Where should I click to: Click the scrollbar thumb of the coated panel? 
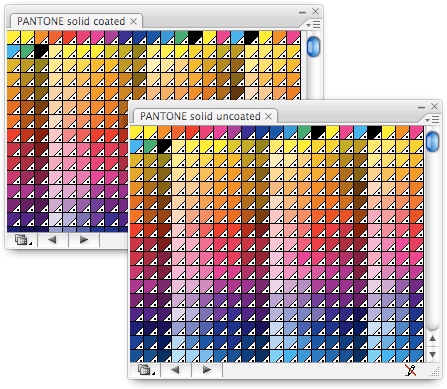[313, 46]
